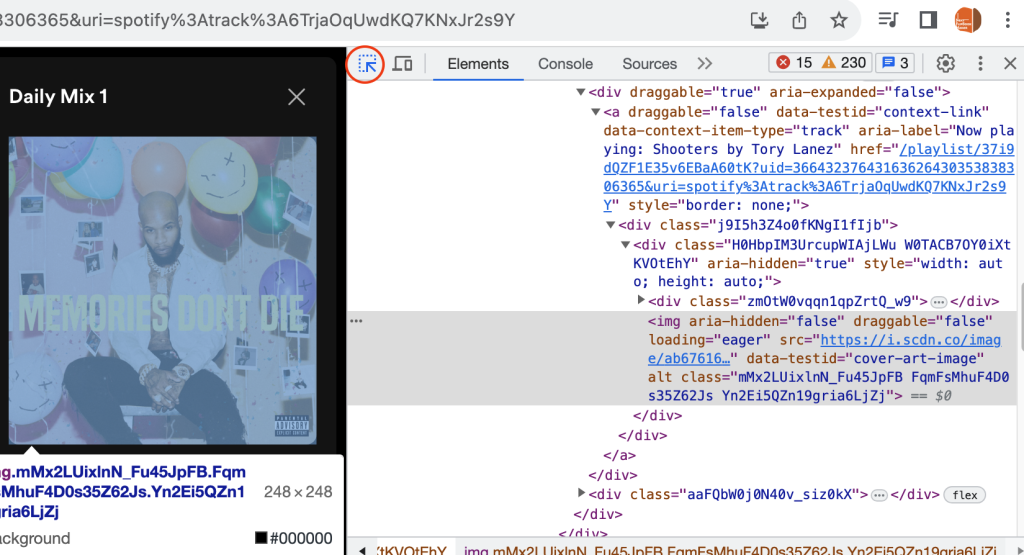
Task: Click the blue issues count badge
Action: click(894, 63)
